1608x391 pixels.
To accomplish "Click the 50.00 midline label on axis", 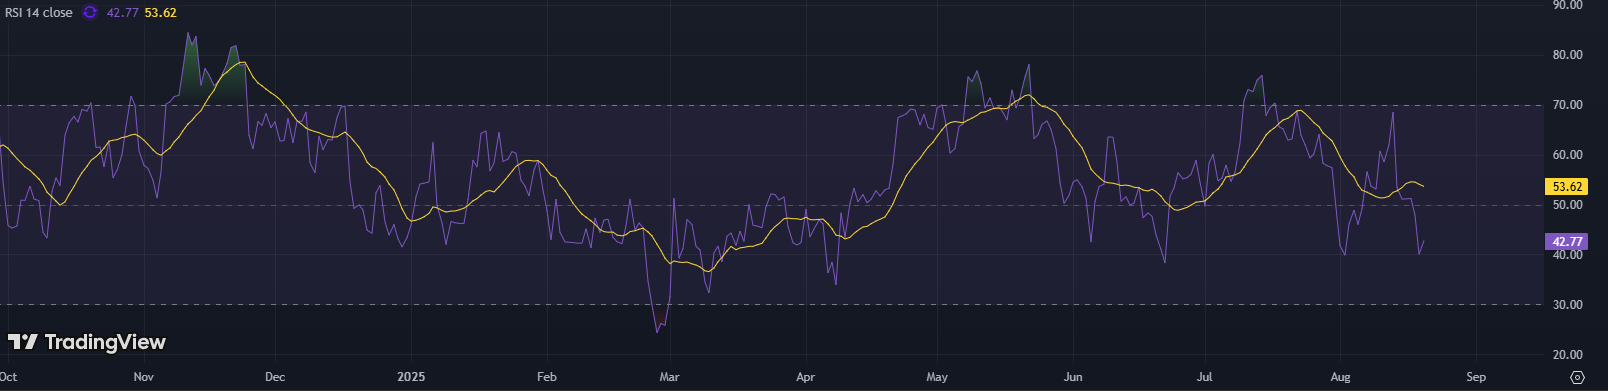I will pos(1567,205).
